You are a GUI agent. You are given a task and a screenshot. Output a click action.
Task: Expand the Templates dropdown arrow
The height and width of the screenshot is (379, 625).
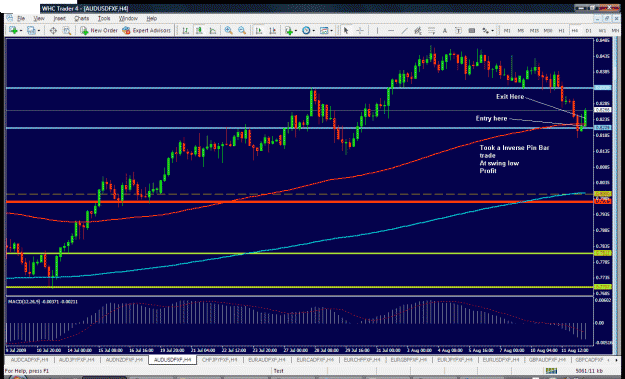[x=331, y=31]
